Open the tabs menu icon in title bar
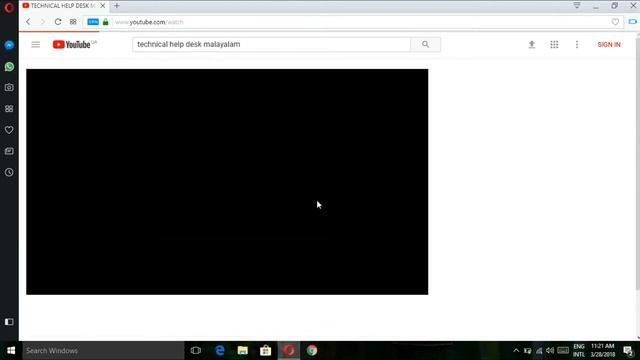 [x=577, y=6]
